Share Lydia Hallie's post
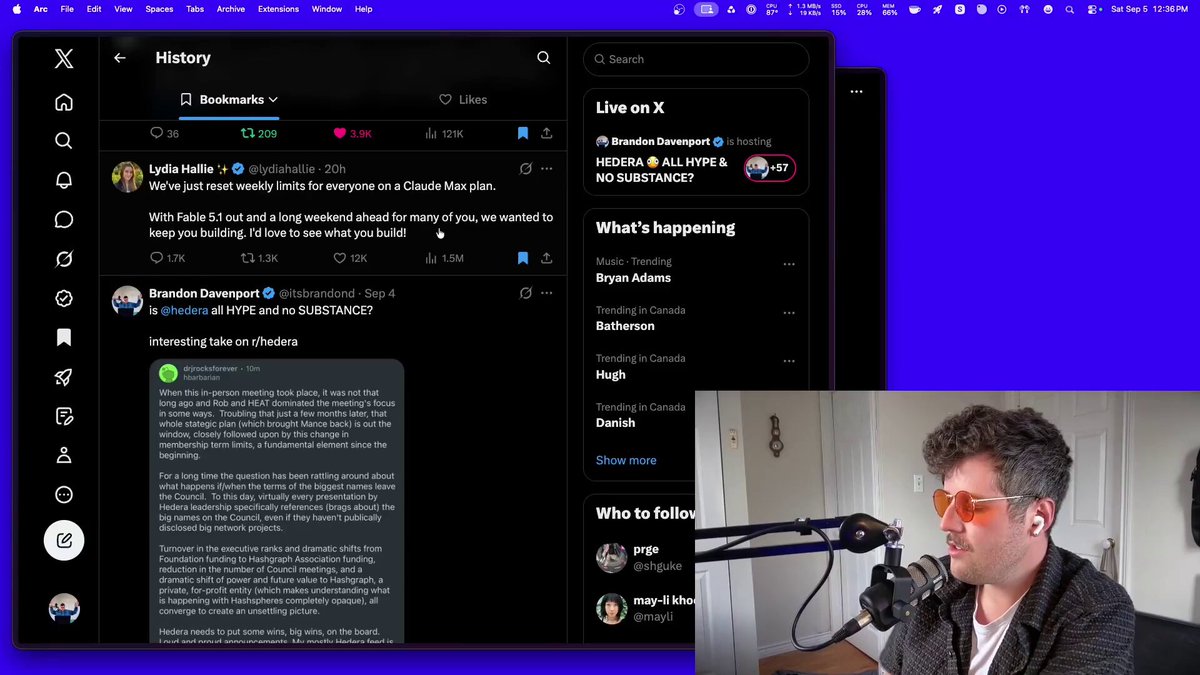This screenshot has height=675, width=1200. pyautogui.click(x=546, y=258)
